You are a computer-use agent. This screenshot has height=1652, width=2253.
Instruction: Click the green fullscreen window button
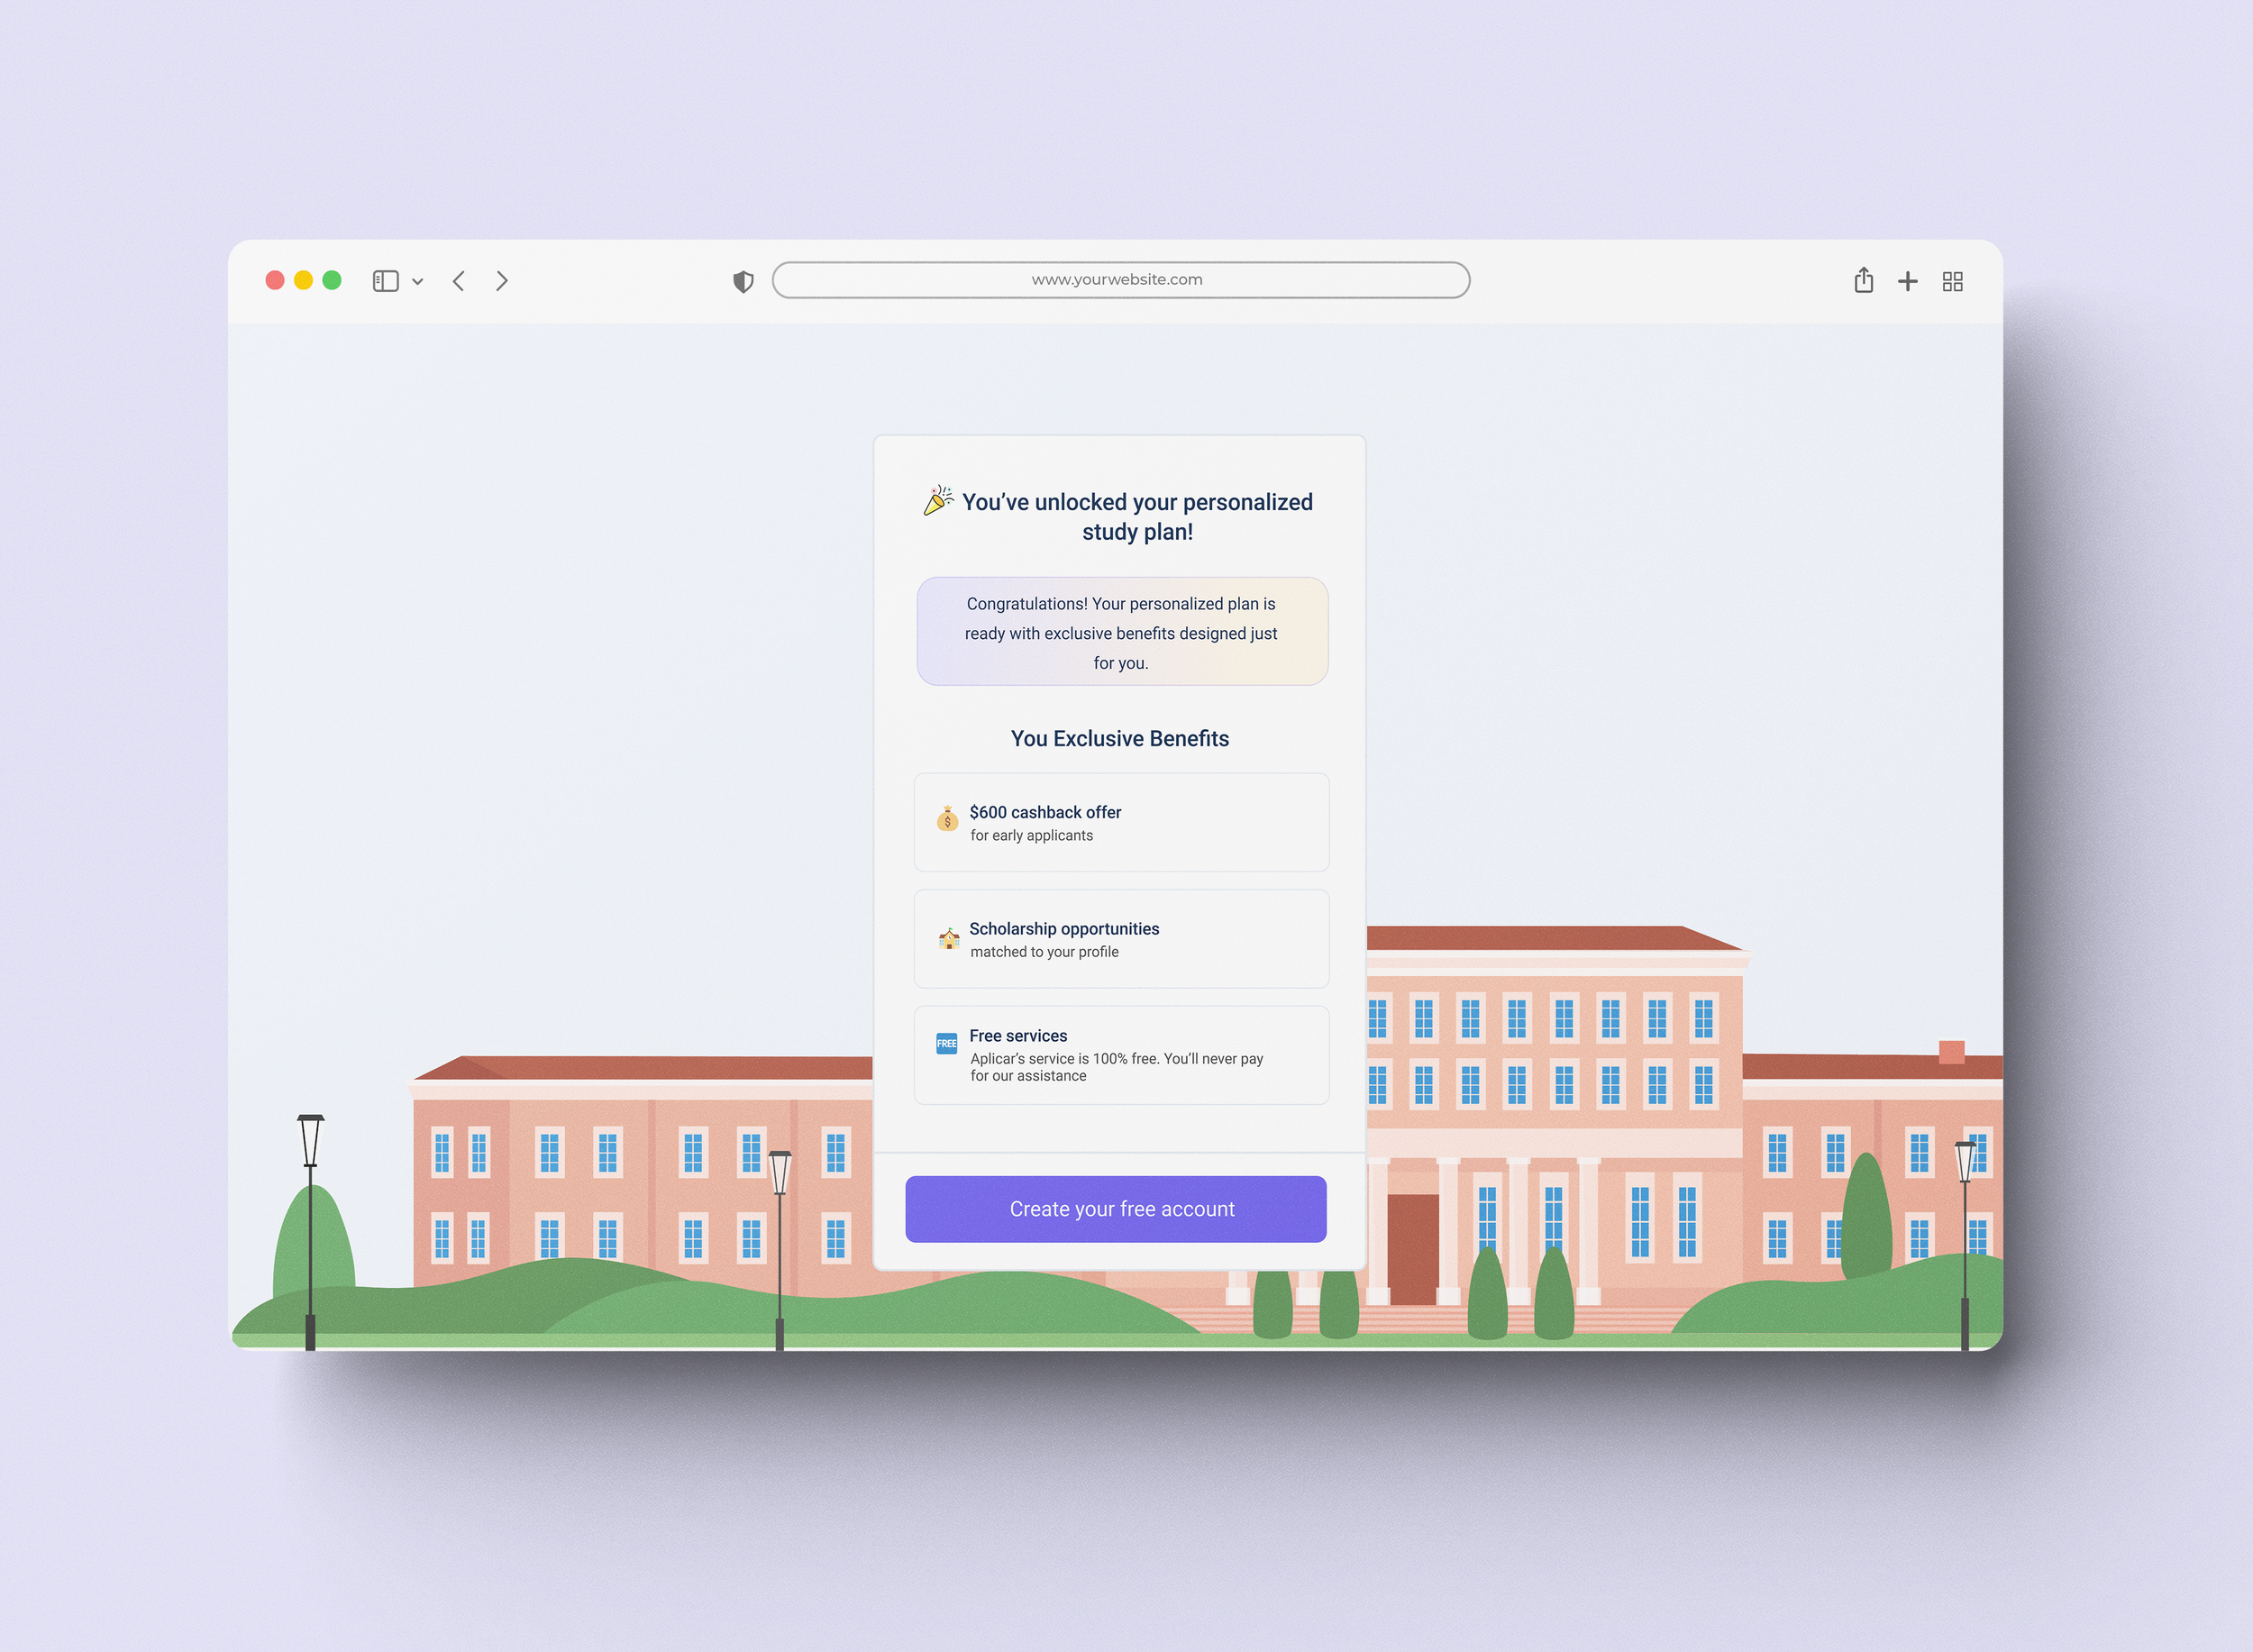332,280
